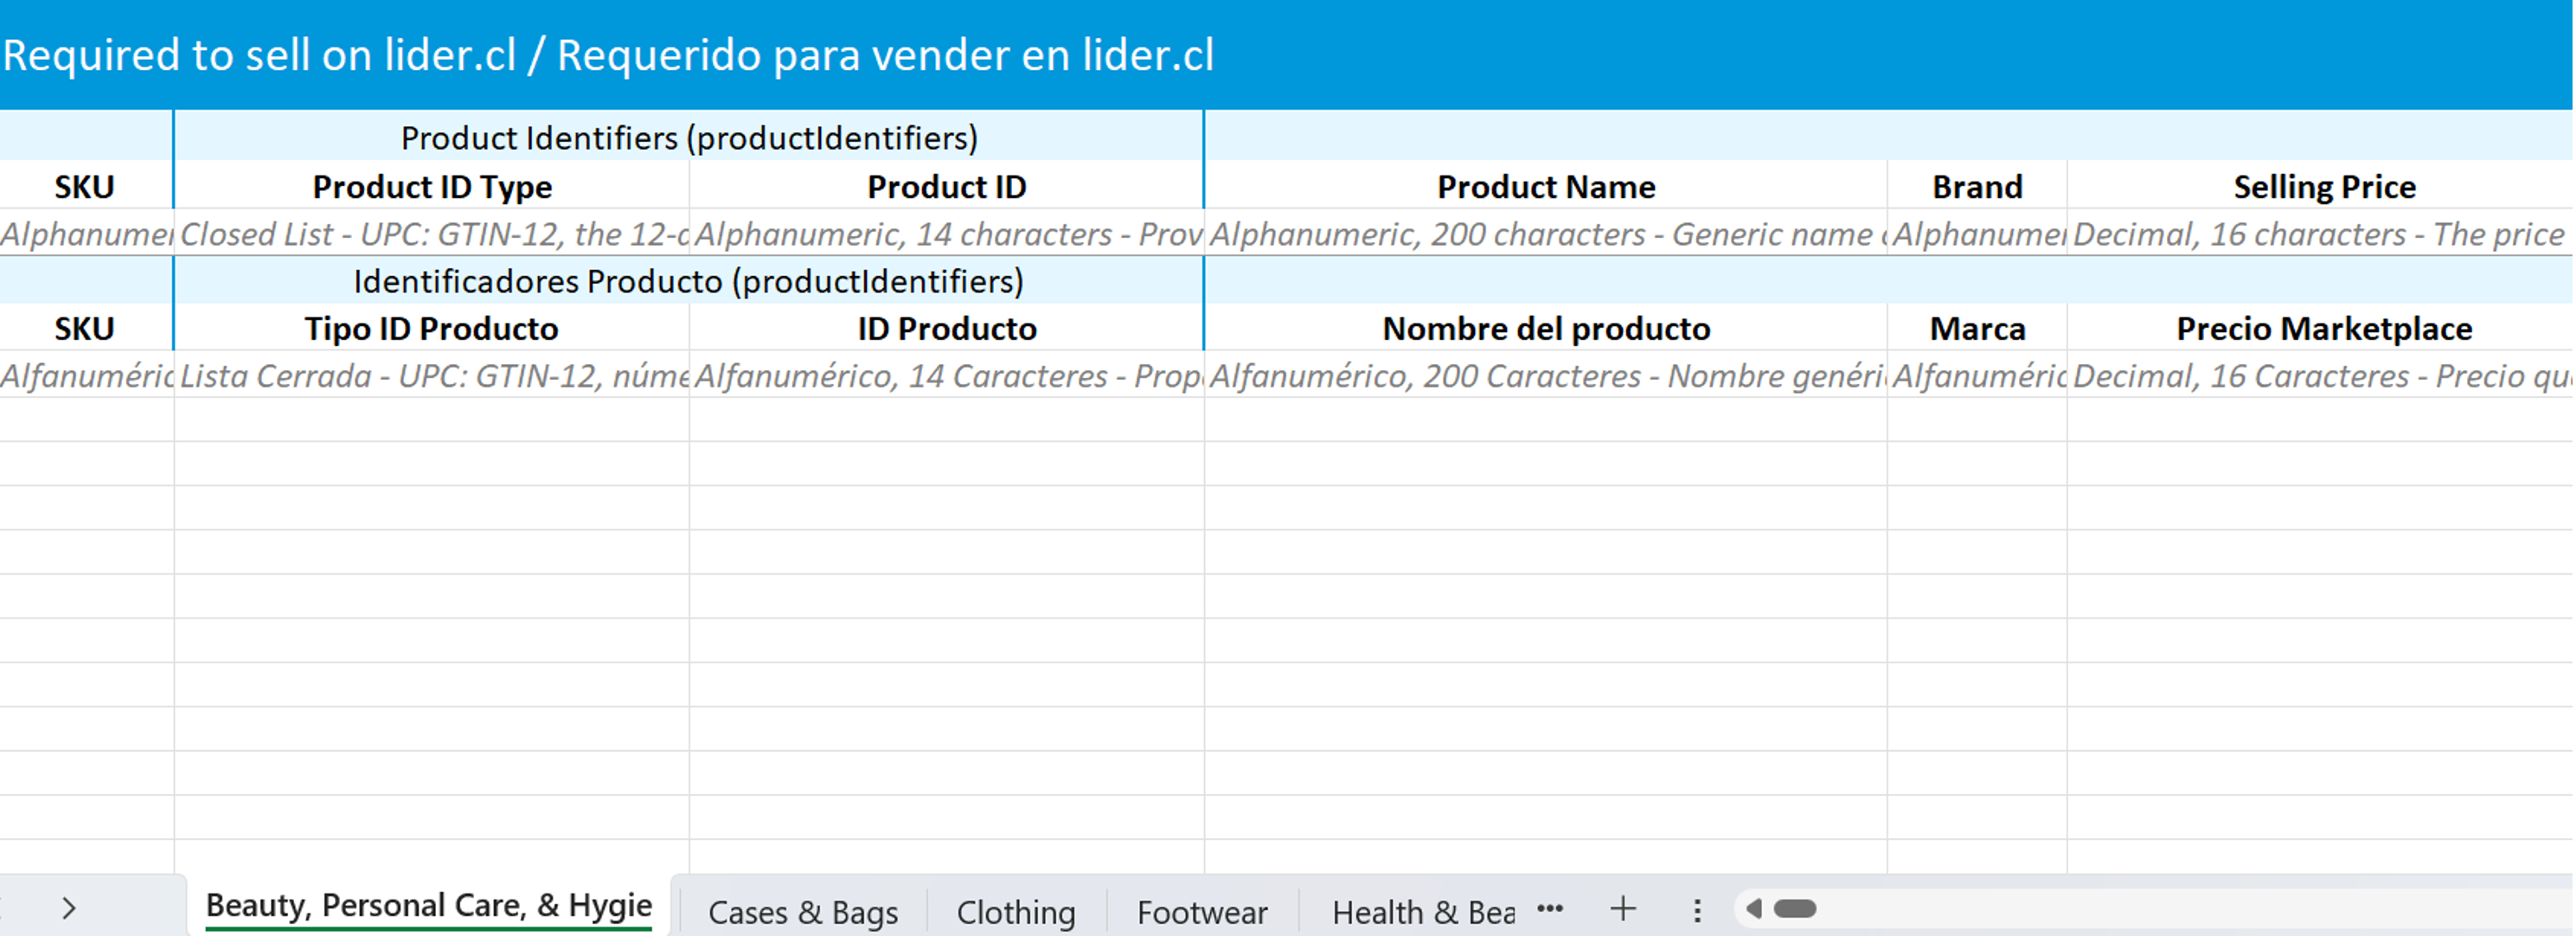This screenshot has height=936, width=2576.
Task: Select the ID Producto header cell
Action: (x=946, y=328)
